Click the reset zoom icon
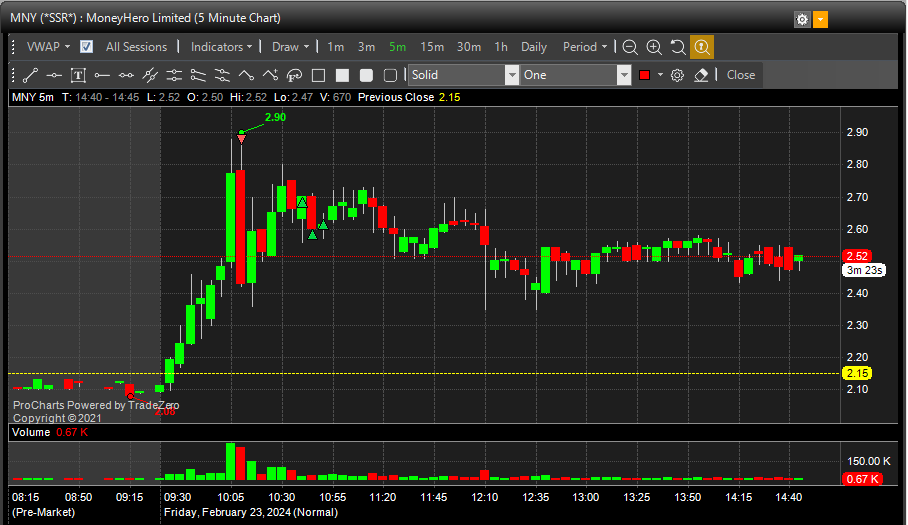The height and width of the screenshot is (525, 908). (678, 47)
